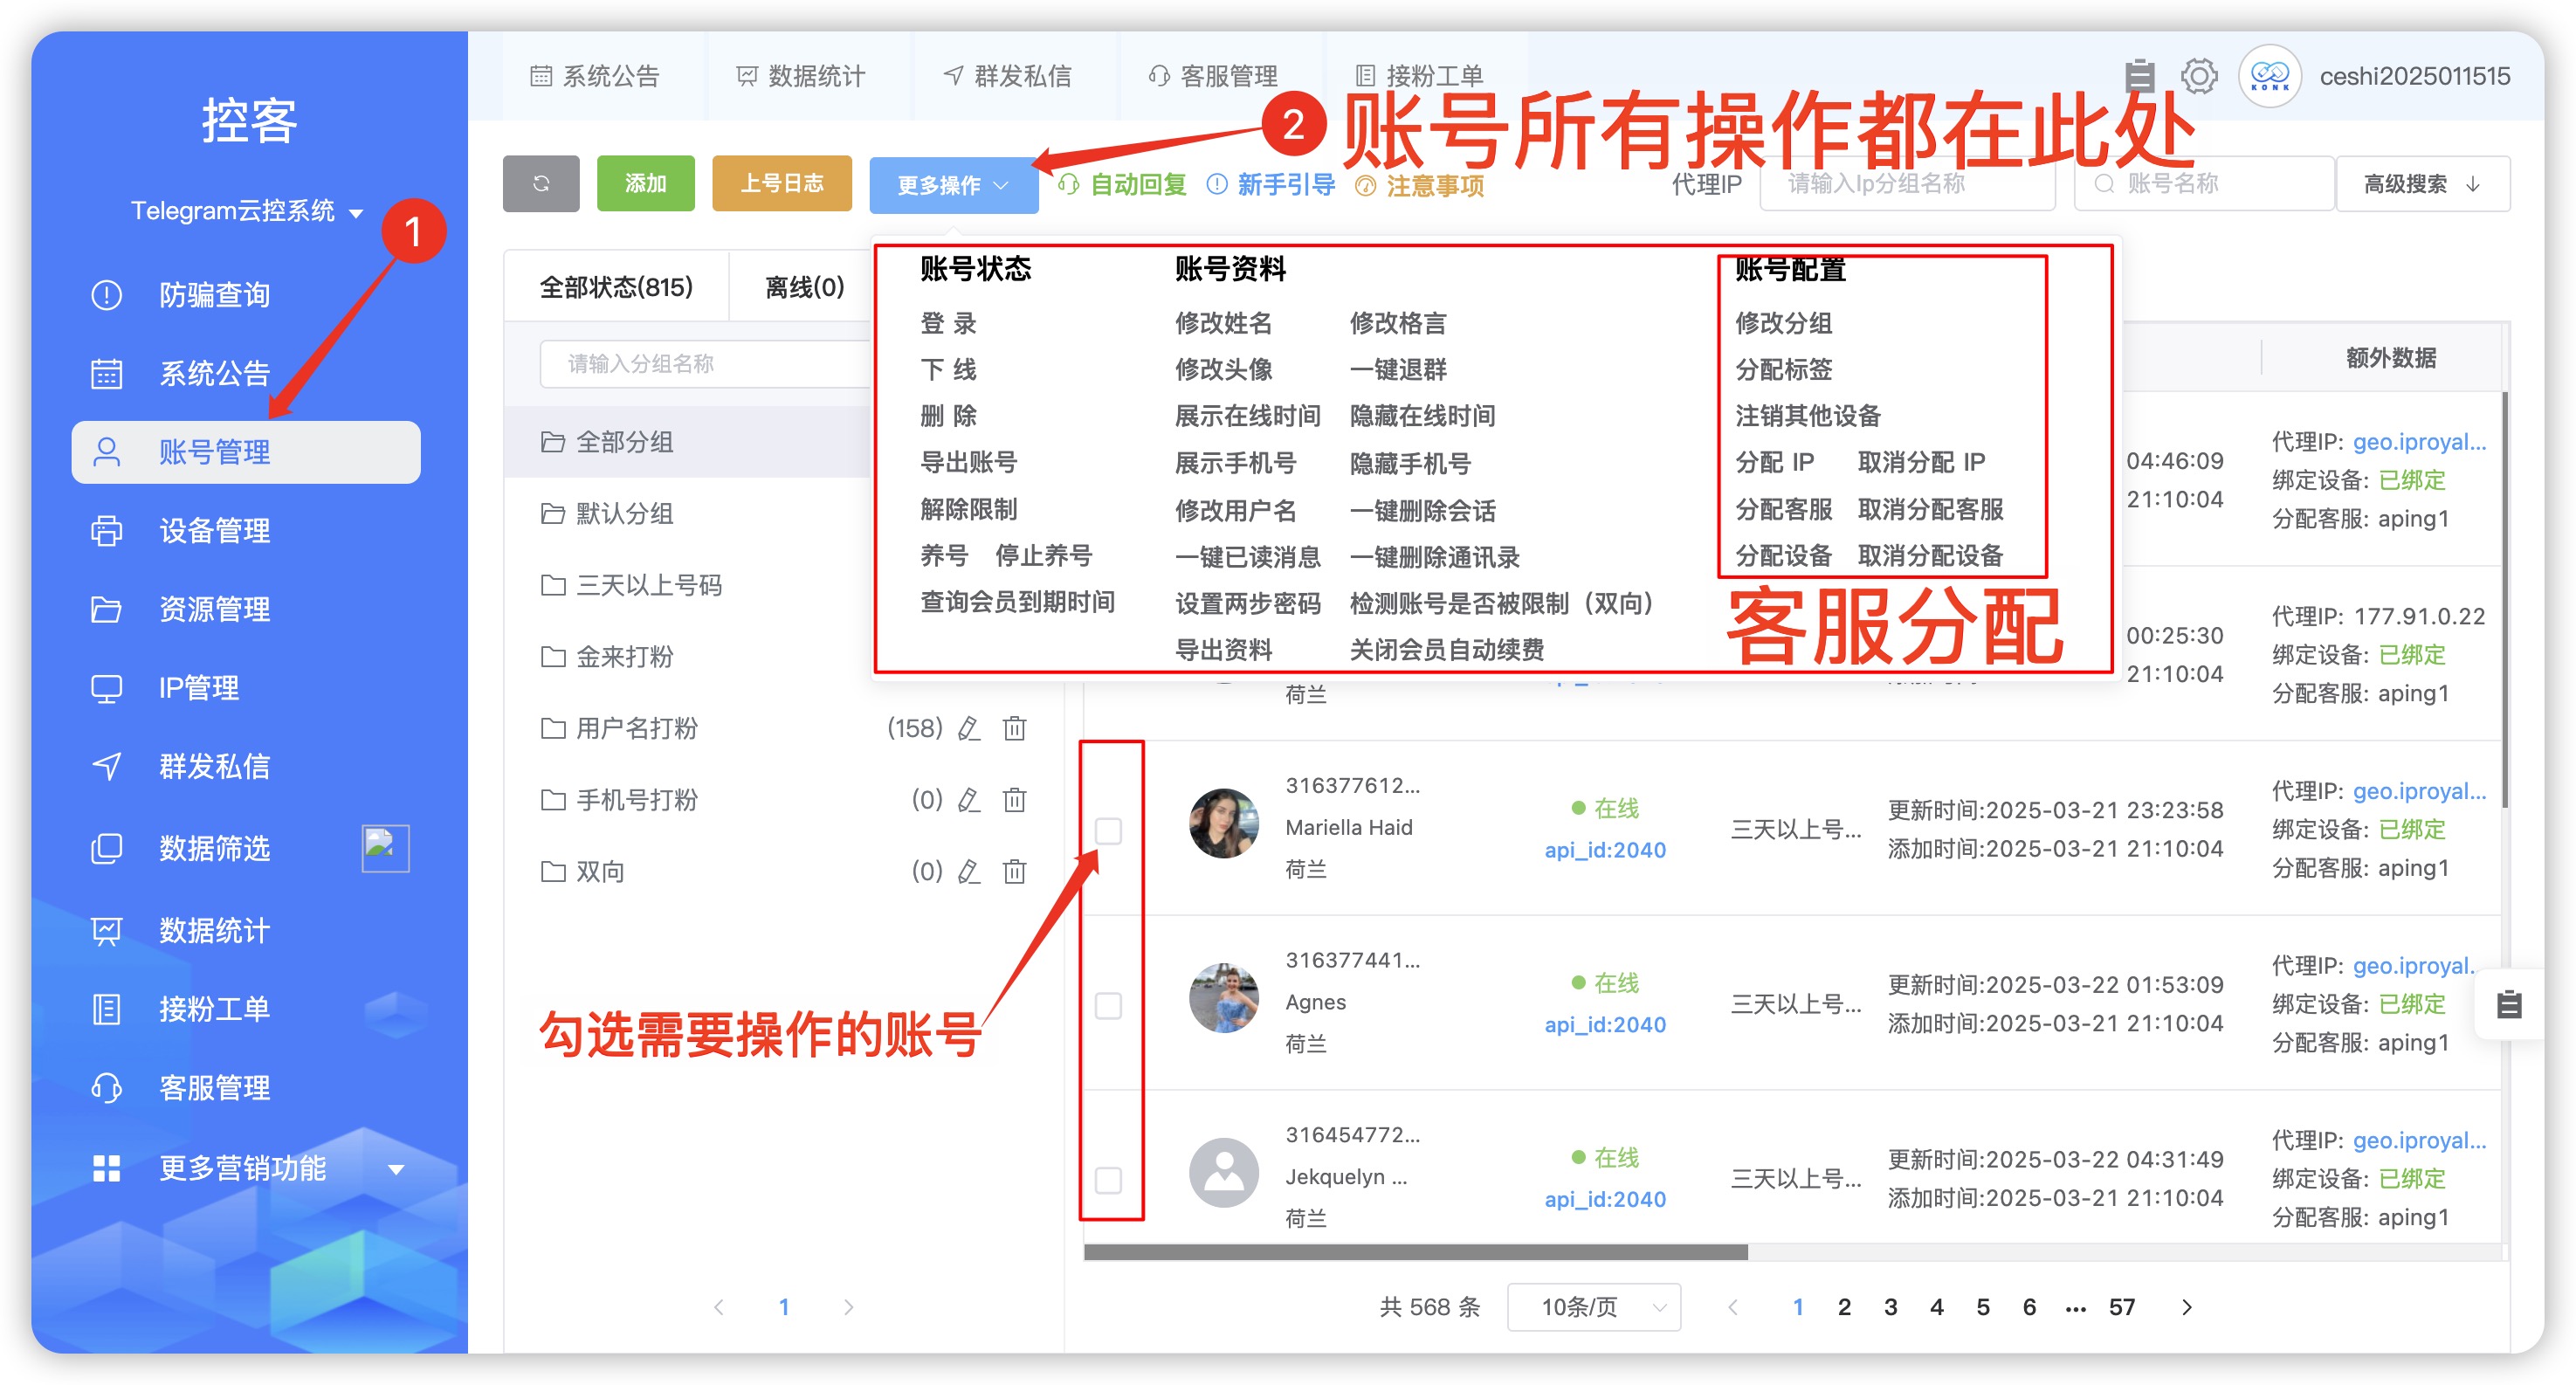
Task: Open the settings gear icon in header
Action: coord(2198,75)
